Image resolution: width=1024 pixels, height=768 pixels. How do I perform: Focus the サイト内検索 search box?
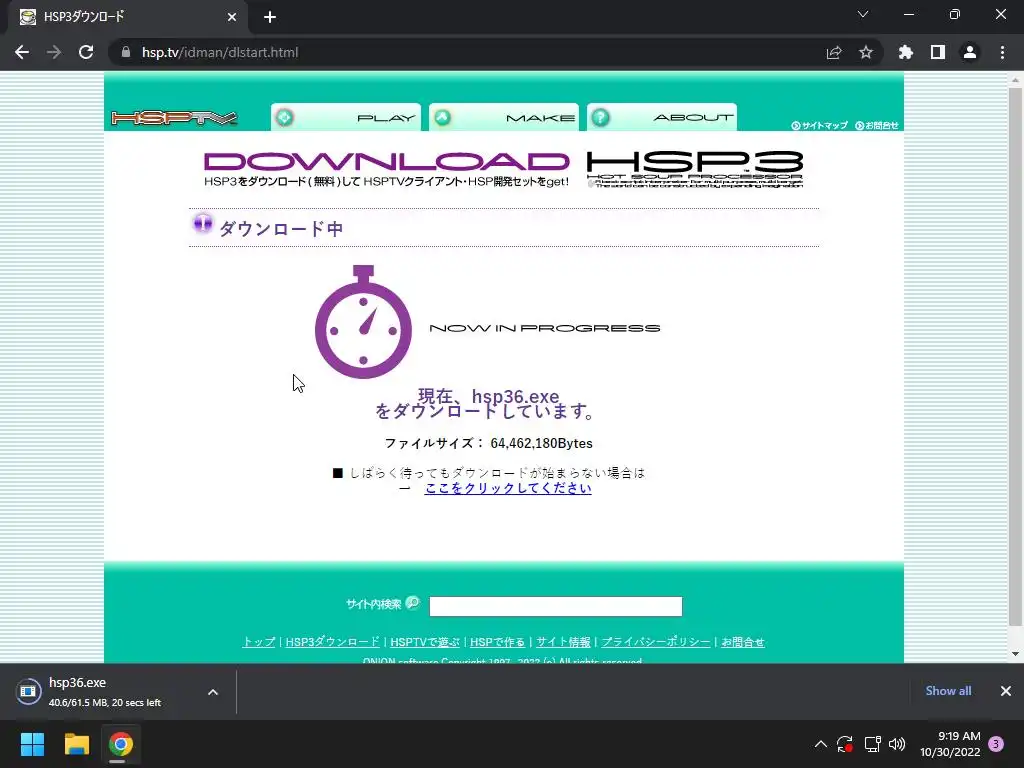coord(556,606)
